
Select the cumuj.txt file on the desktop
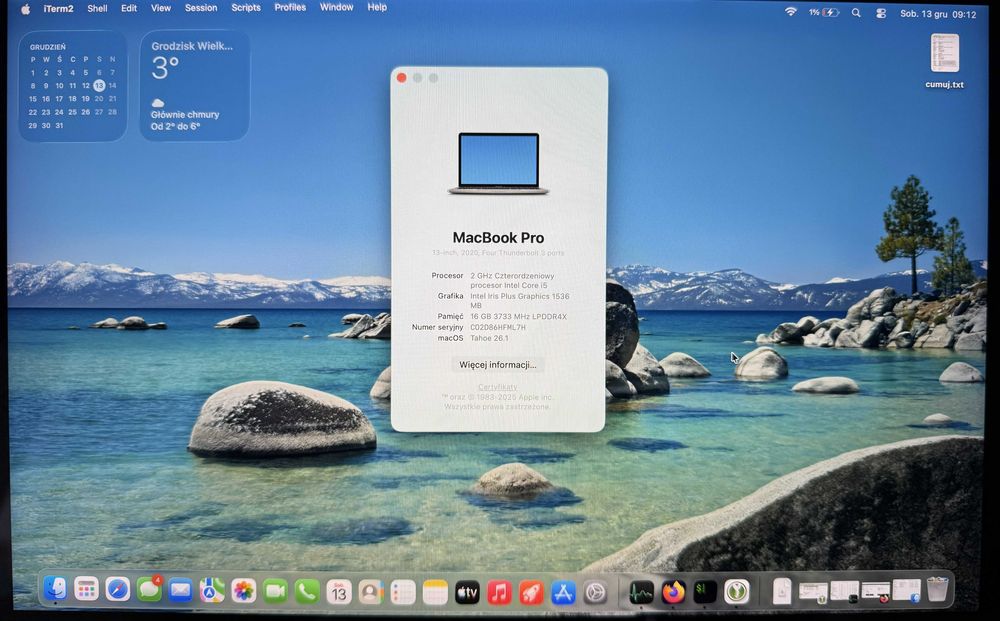[945, 61]
